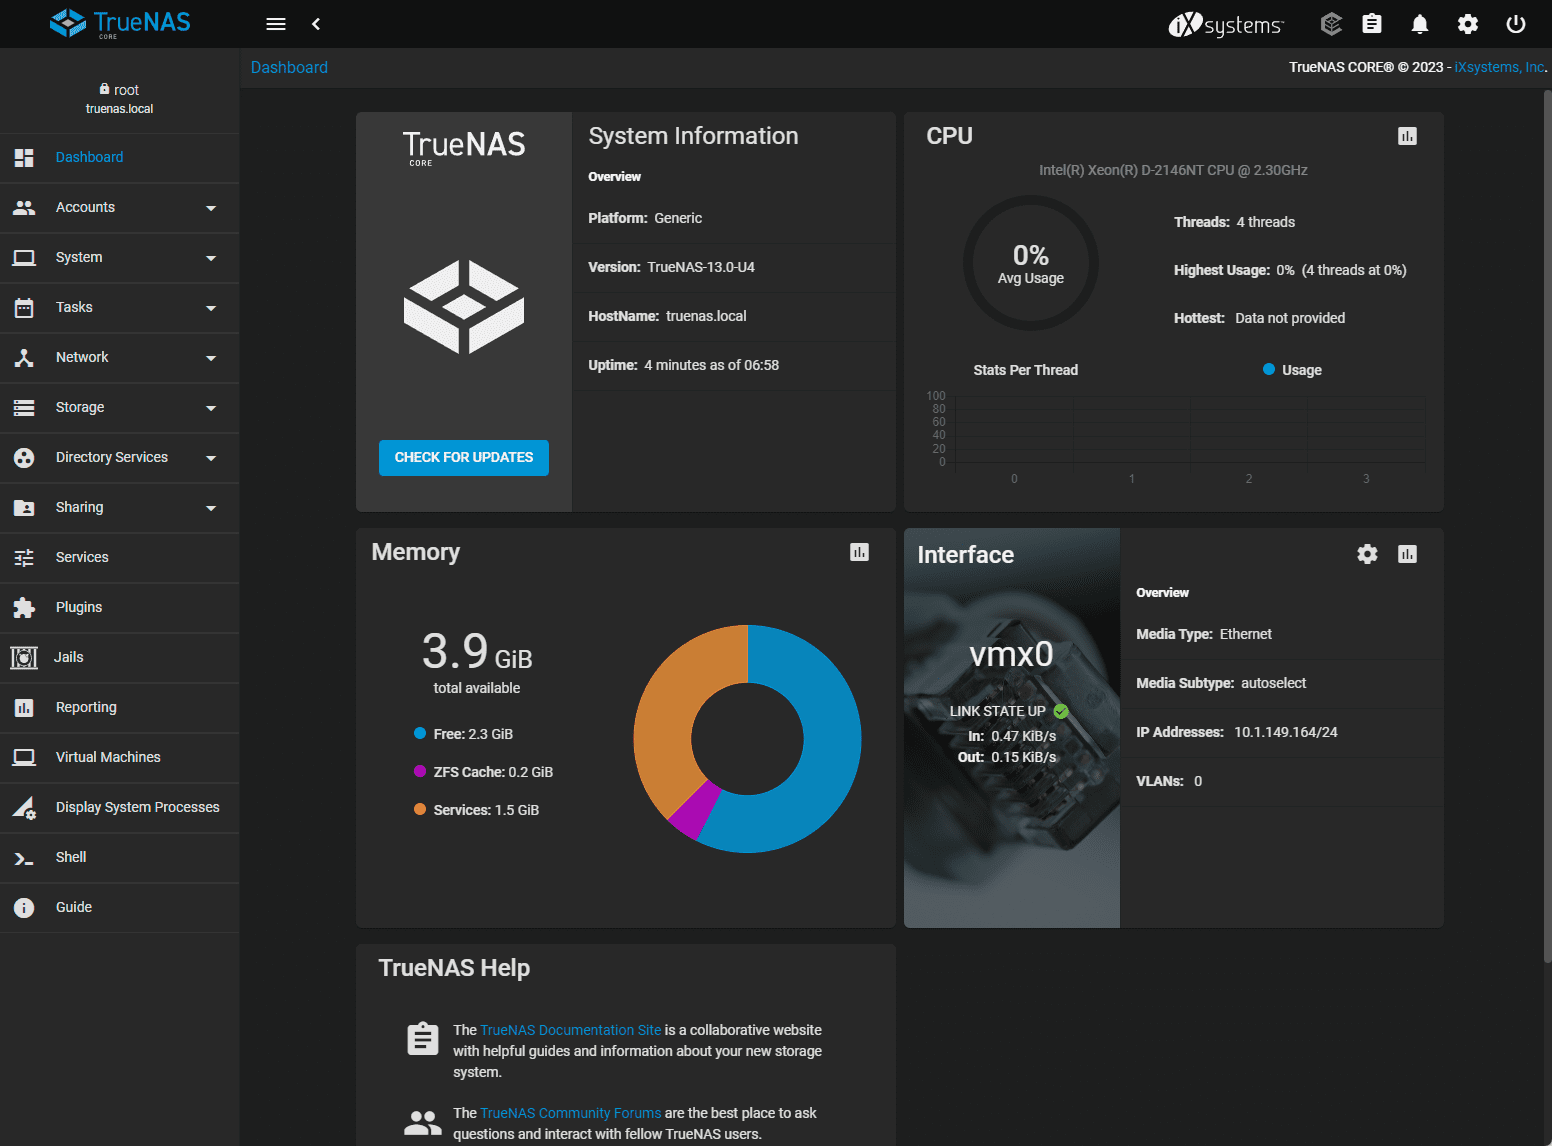Select the Reporting sidebar icon

tap(24, 707)
